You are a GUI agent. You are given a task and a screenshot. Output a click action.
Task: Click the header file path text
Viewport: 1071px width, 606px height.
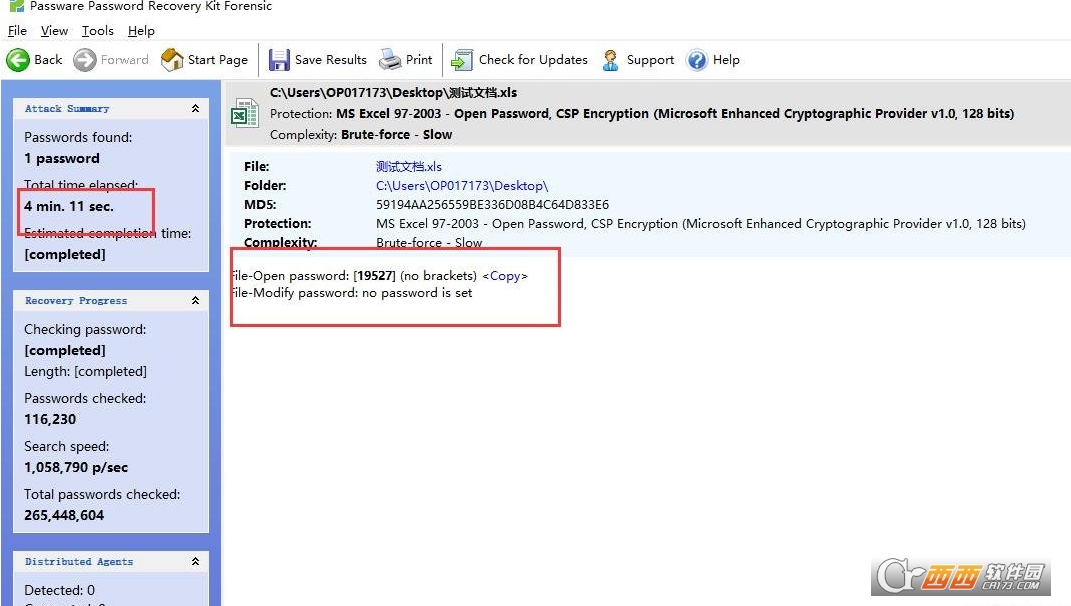coord(393,93)
